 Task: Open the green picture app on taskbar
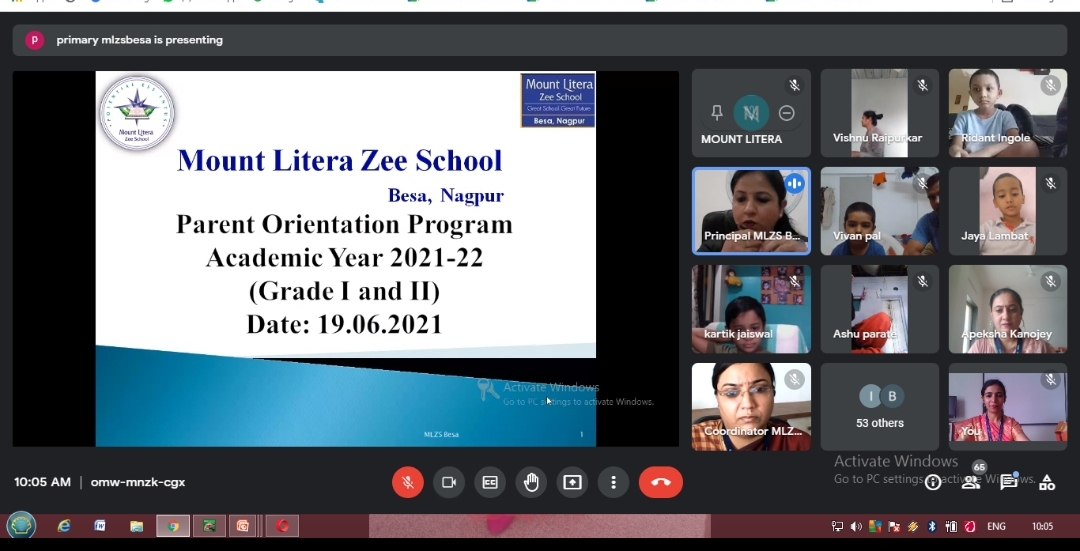coord(209,526)
